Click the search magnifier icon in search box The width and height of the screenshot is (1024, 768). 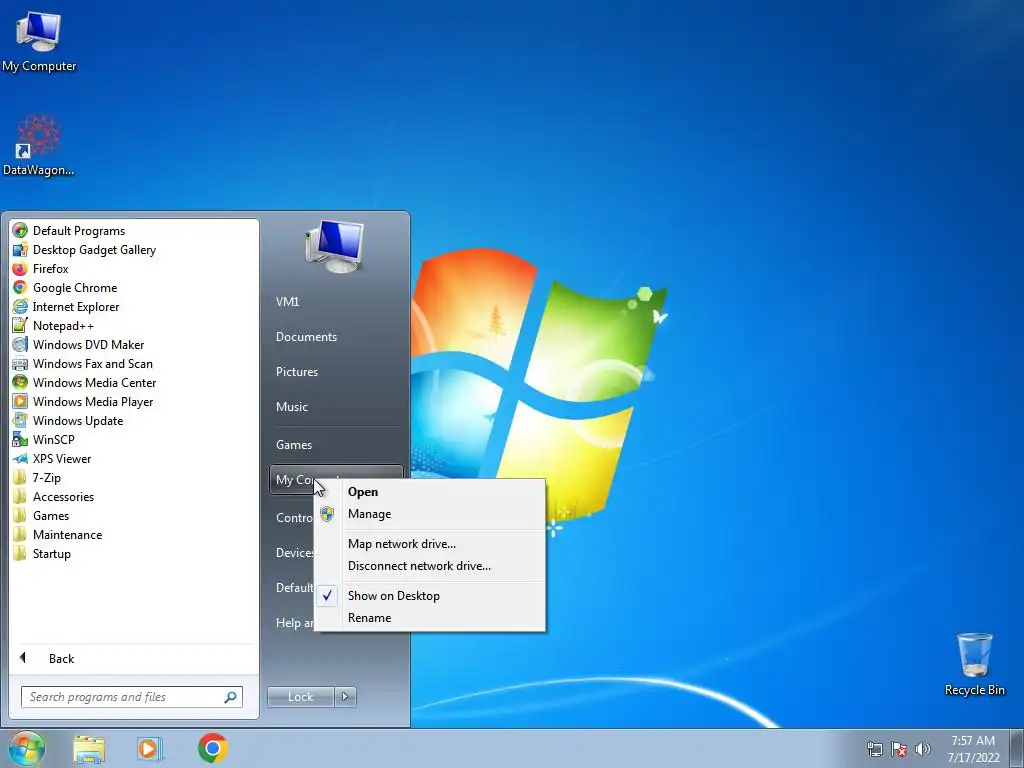pyautogui.click(x=231, y=697)
